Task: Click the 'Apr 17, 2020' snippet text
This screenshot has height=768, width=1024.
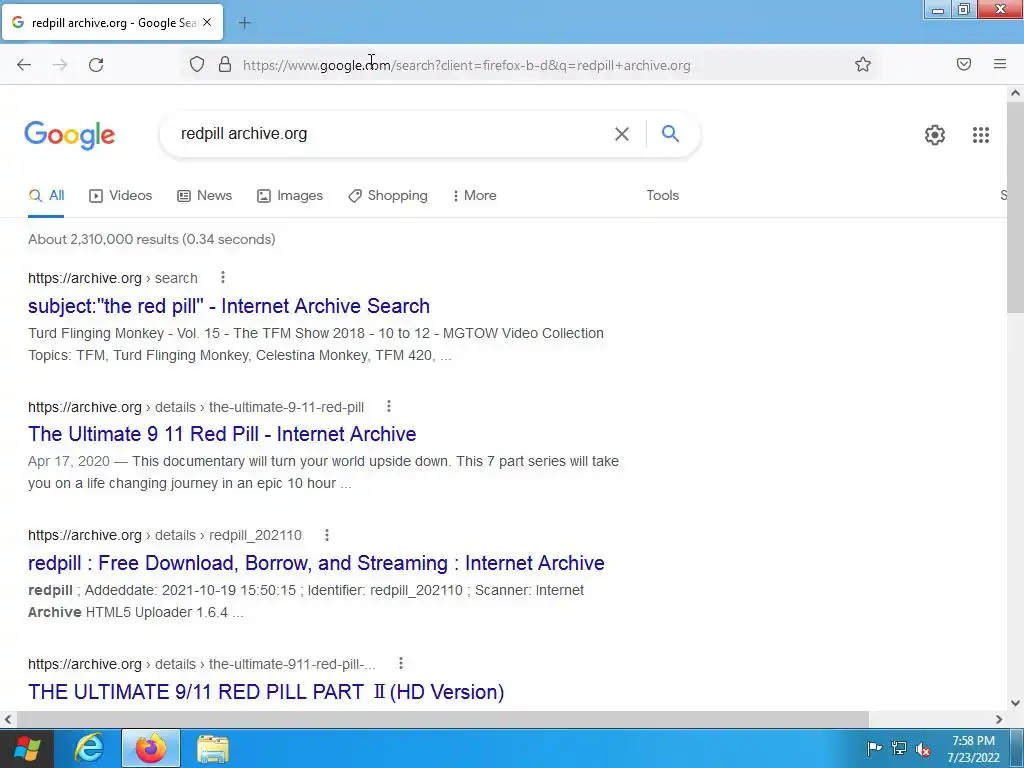Action: pos(69,461)
